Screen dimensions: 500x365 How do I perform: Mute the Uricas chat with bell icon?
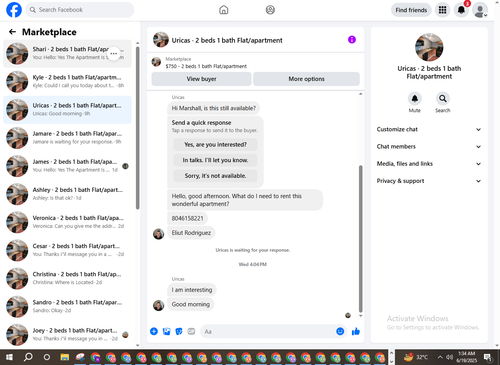coord(415,99)
